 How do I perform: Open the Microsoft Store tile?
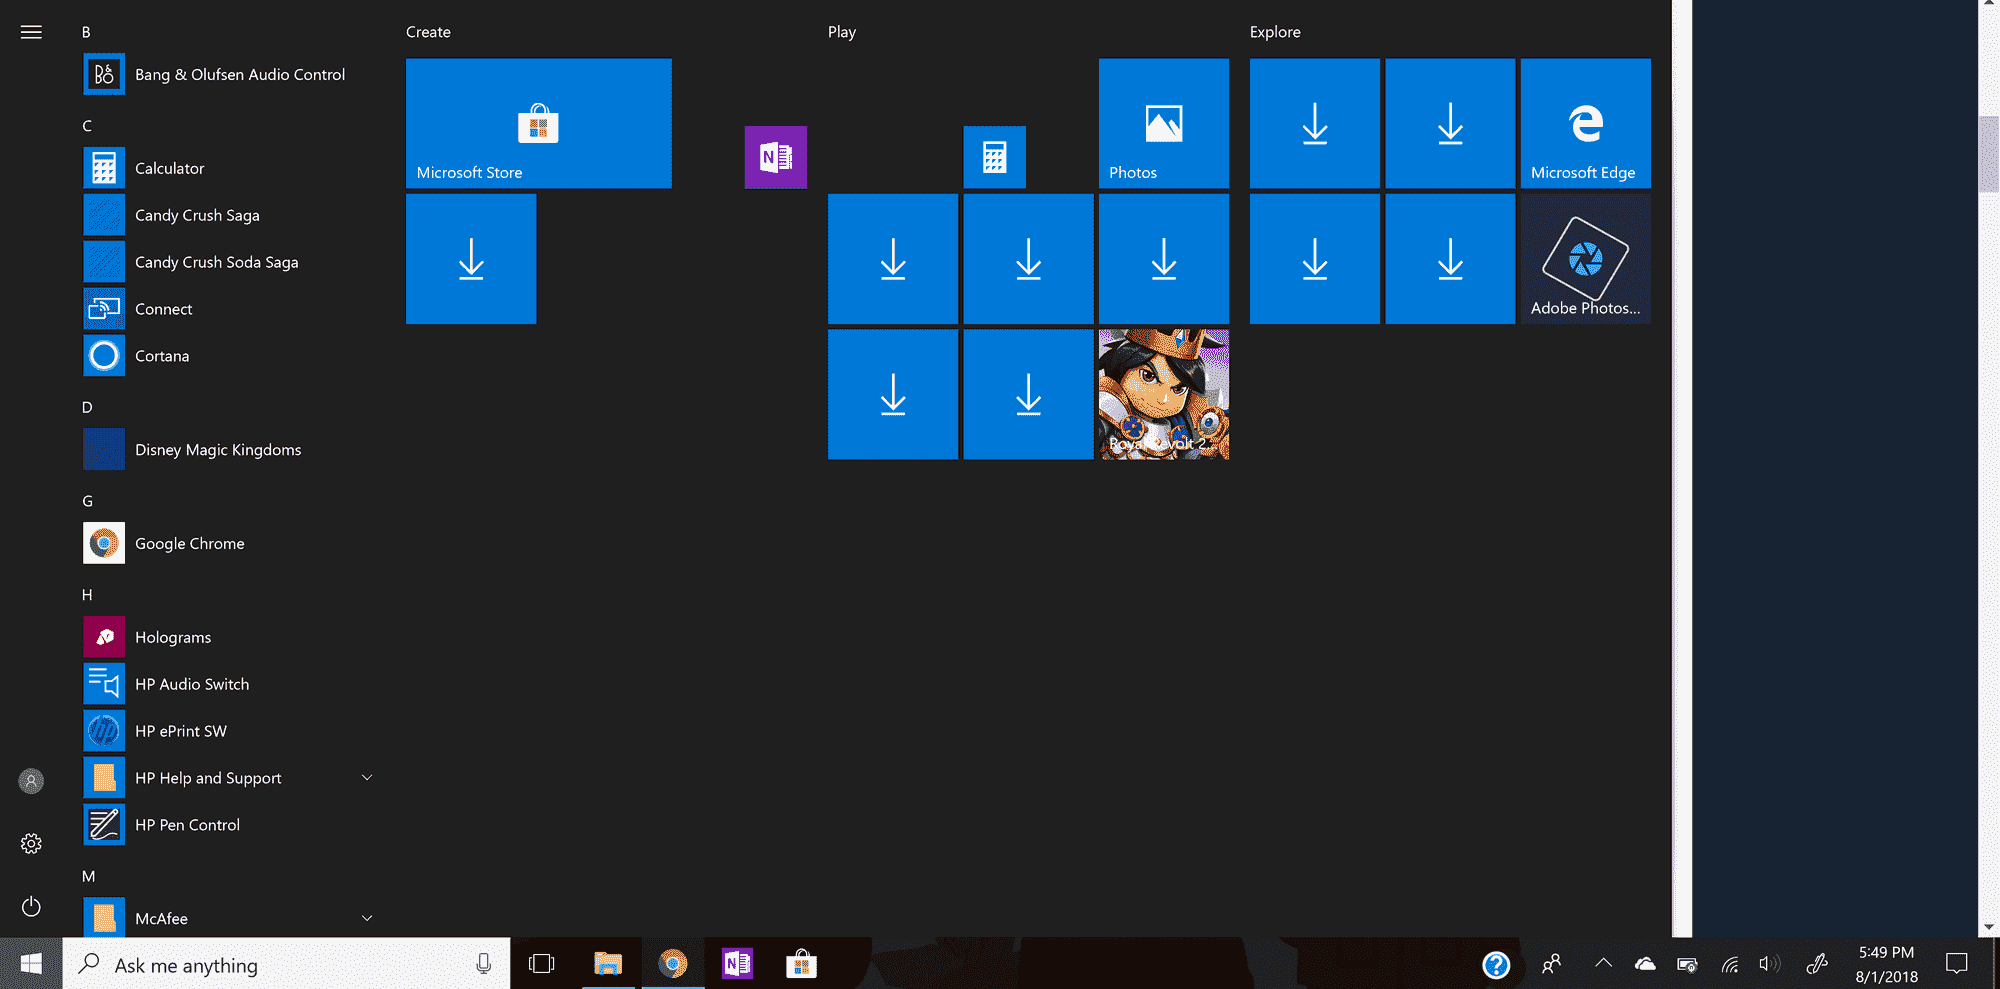(539, 123)
